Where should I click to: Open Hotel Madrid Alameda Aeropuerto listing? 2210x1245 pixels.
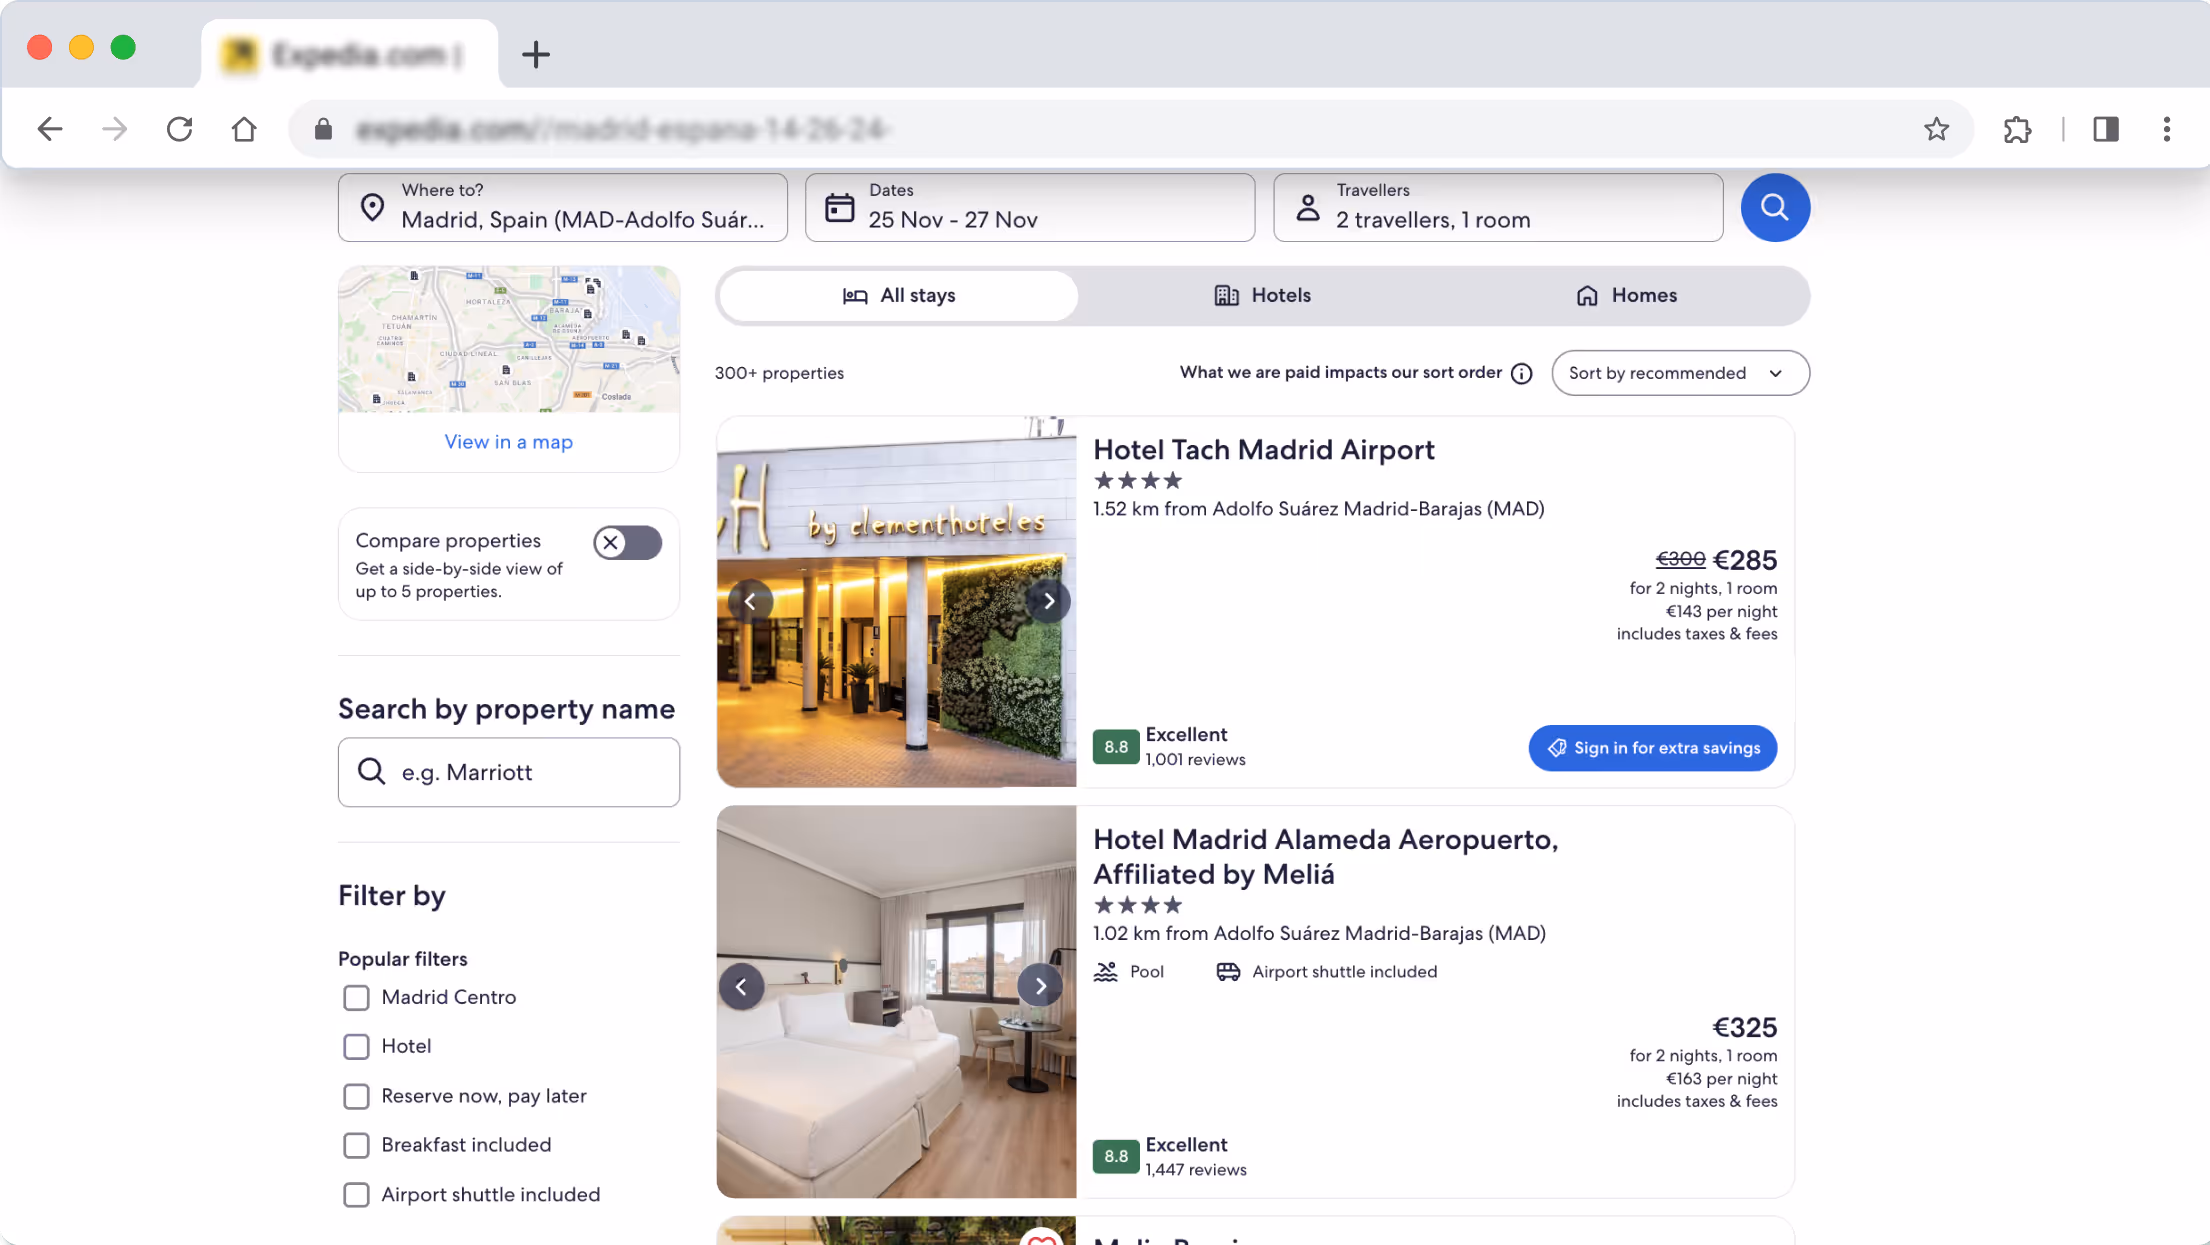1326,856
